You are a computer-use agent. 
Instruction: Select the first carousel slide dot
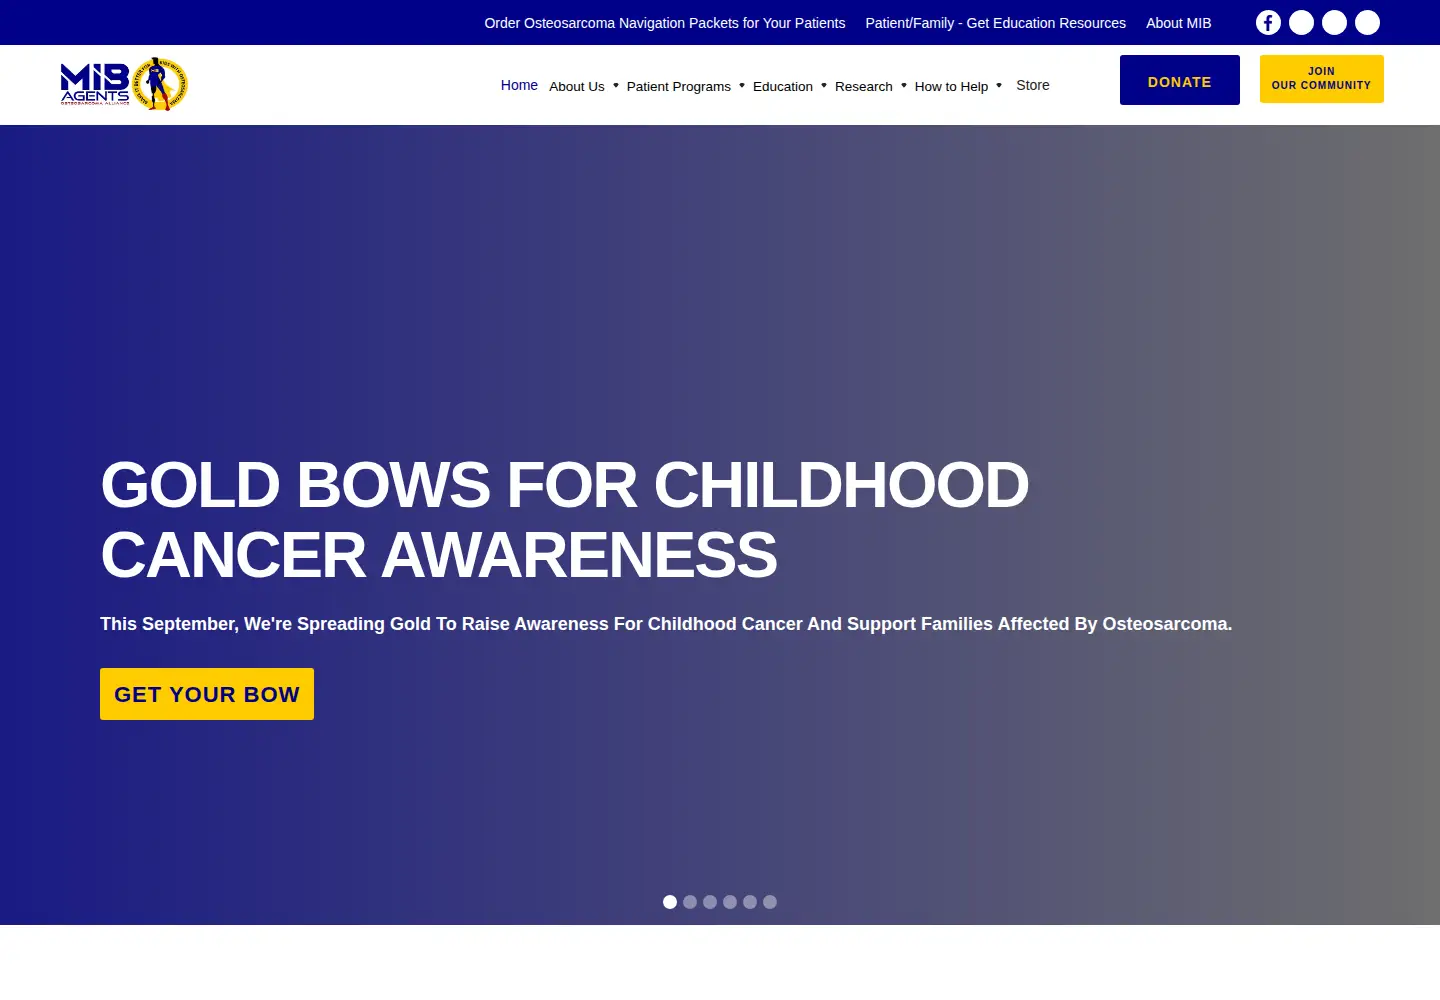pyautogui.click(x=670, y=902)
